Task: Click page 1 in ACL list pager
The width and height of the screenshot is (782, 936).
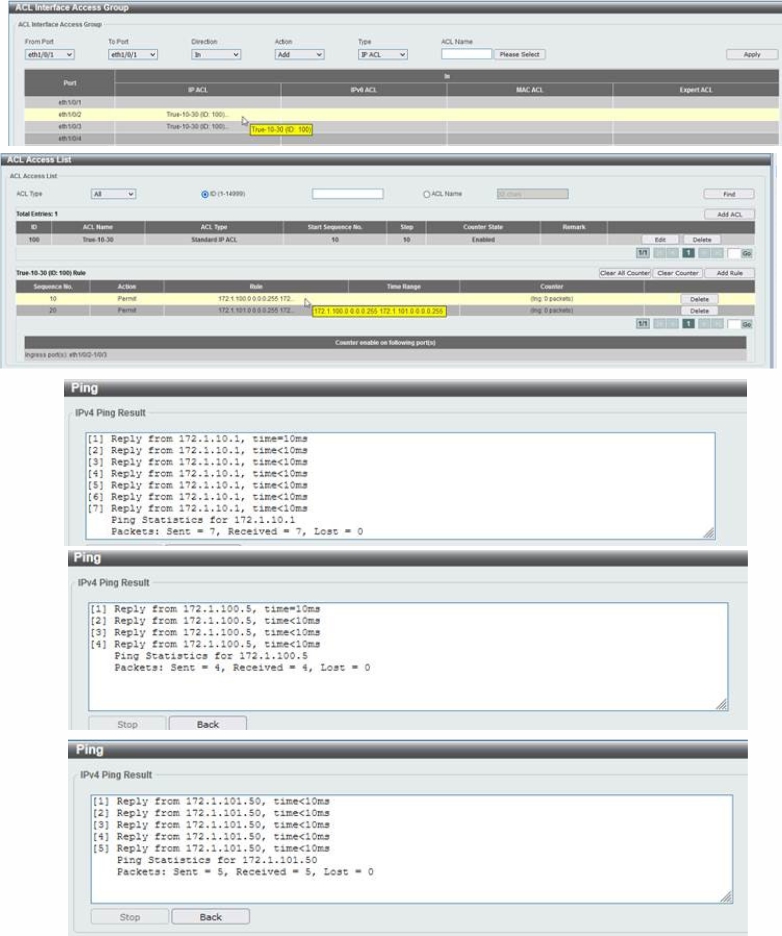Action: click(688, 253)
